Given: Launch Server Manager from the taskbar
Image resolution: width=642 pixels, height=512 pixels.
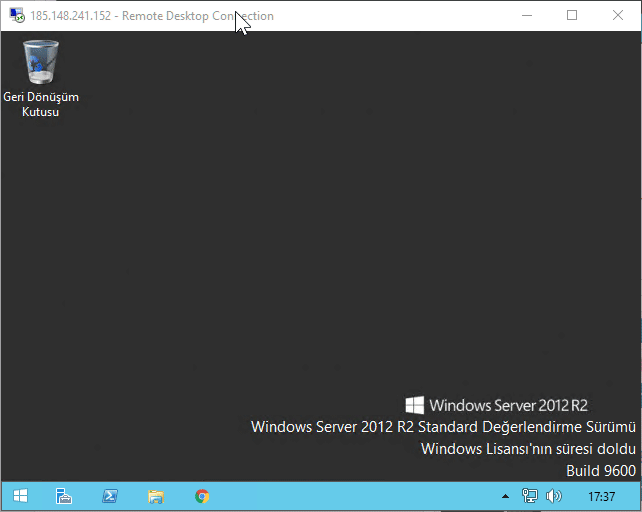Looking at the screenshot, I should (x=63, y=496).
